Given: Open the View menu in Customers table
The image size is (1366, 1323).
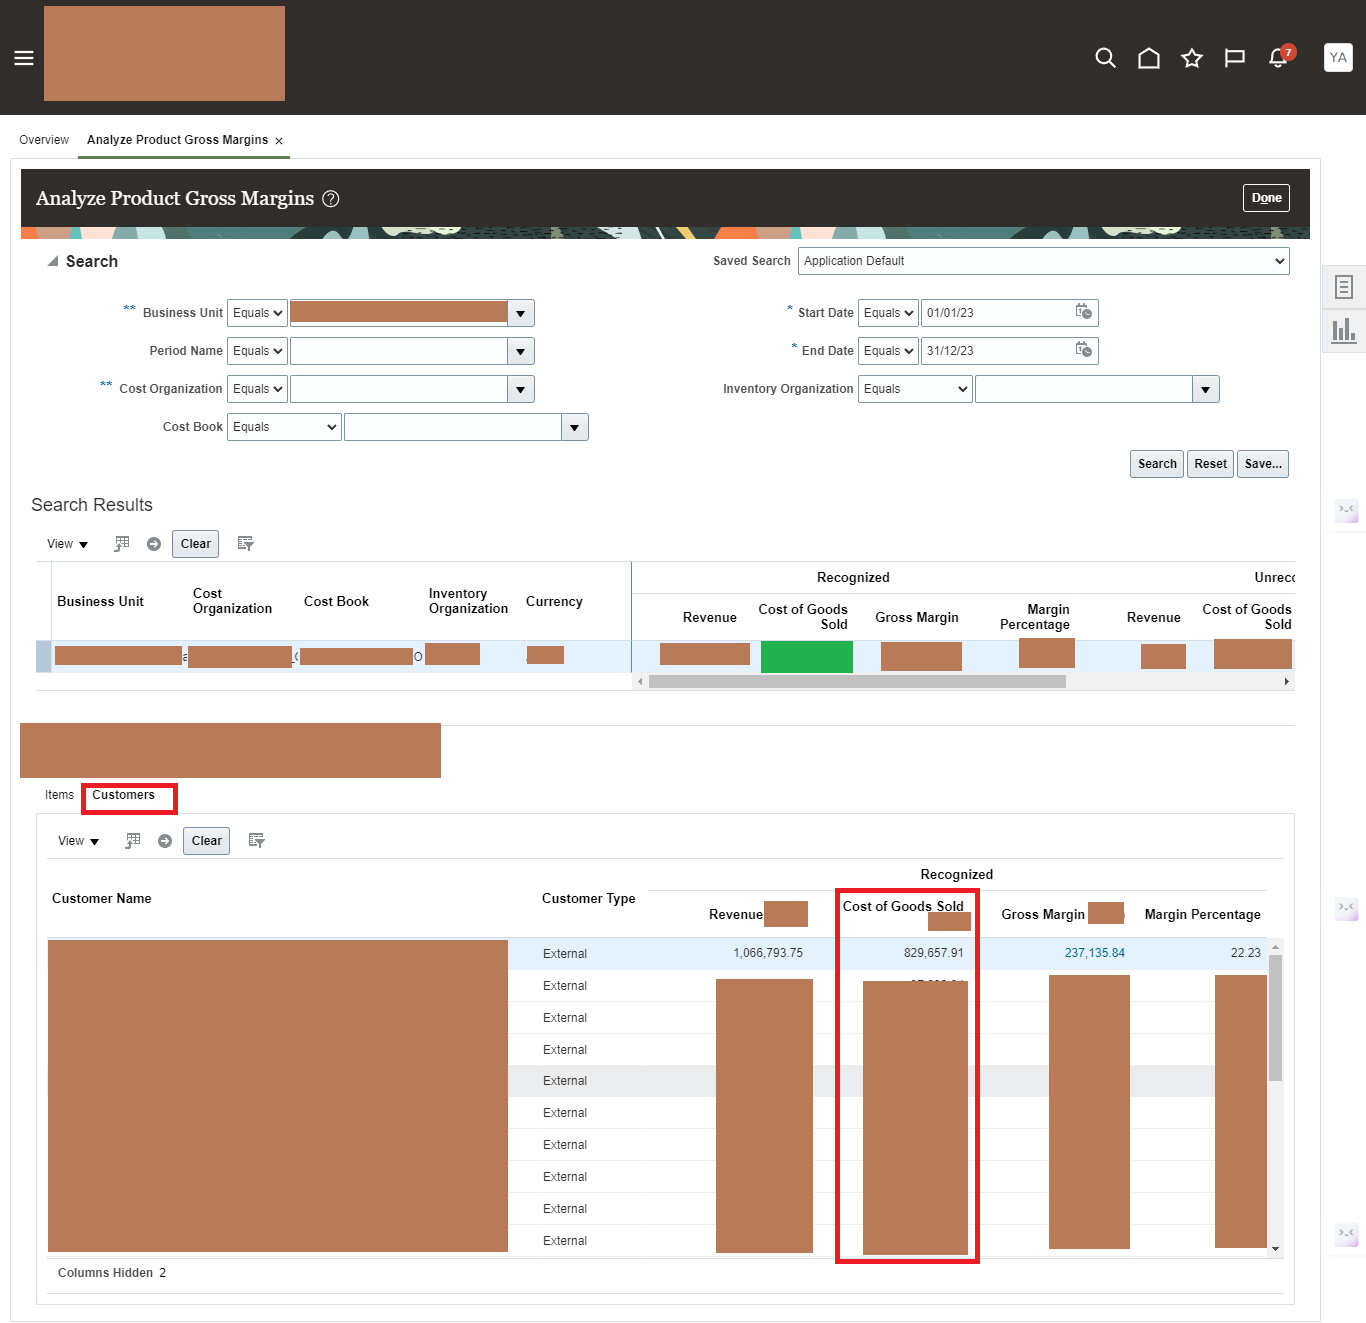Looking at the screenshot, I should coord(76,840).
